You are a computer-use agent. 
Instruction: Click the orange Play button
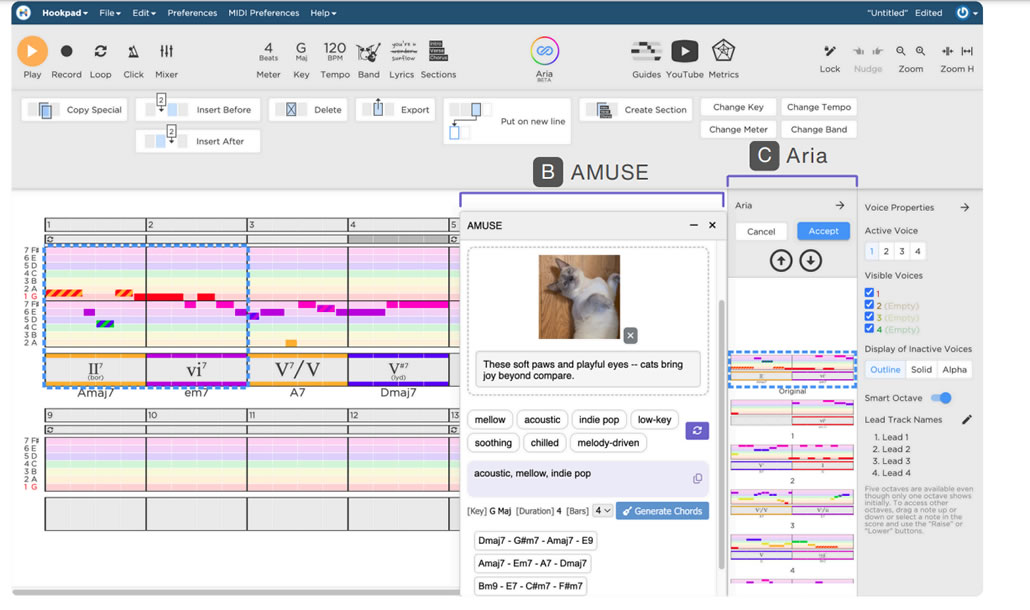tap(32, 51)
